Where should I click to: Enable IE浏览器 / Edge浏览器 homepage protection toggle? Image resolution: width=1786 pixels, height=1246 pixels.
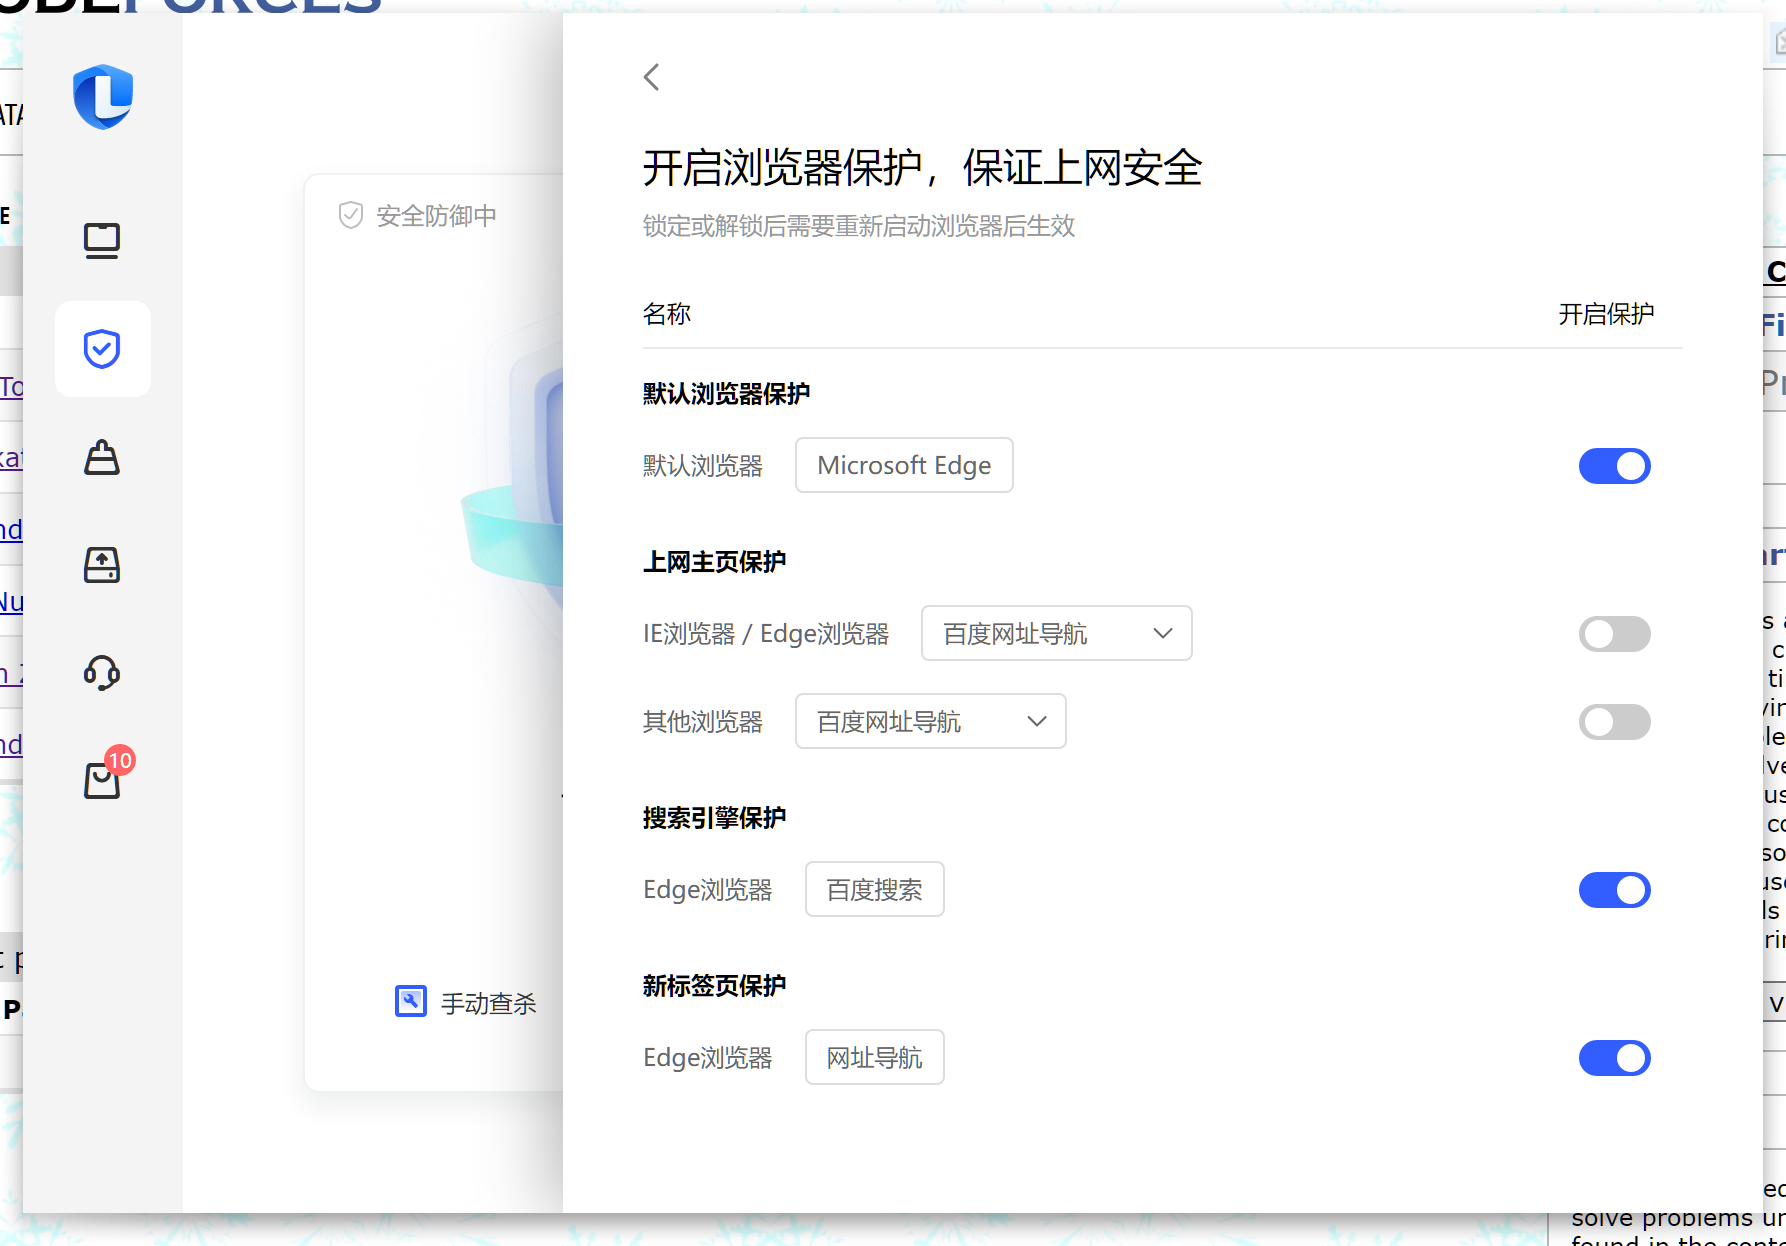tap(1614, 634)
